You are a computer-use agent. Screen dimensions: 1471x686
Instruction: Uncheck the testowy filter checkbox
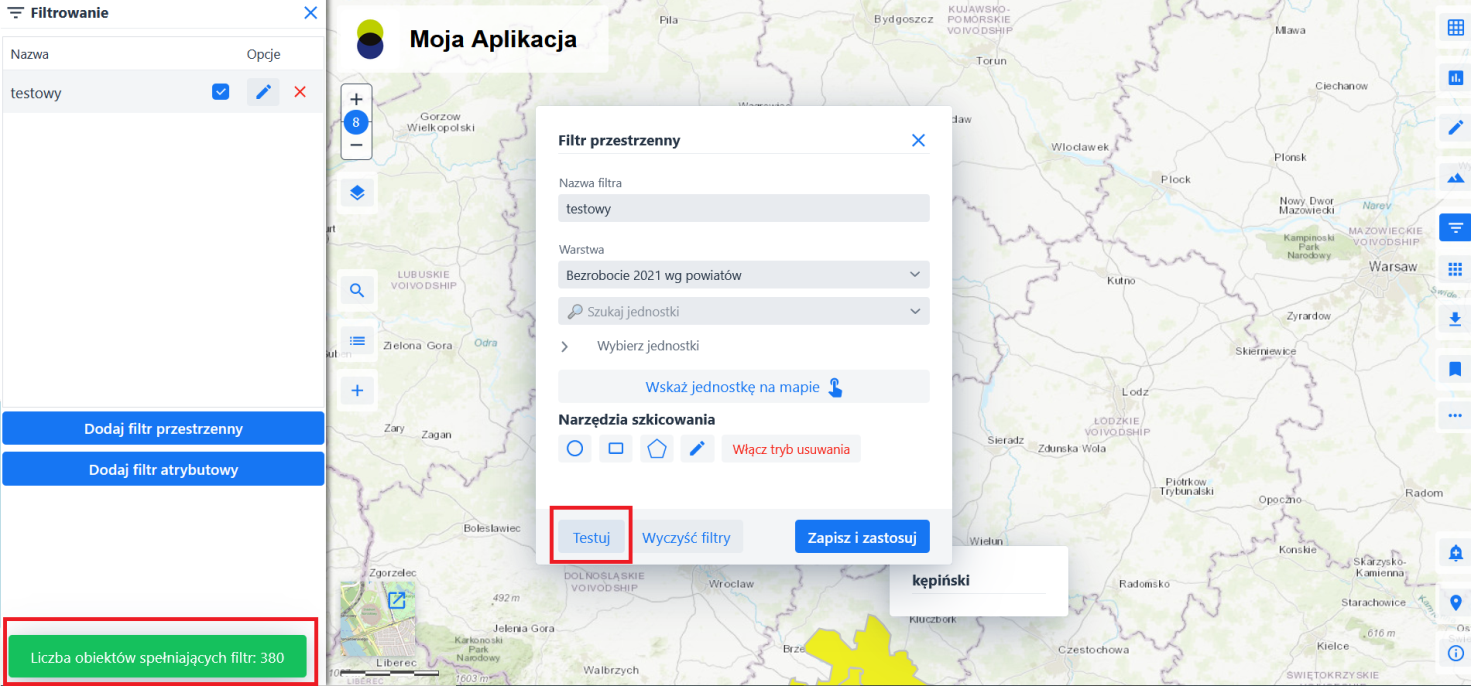coord(221,92)
